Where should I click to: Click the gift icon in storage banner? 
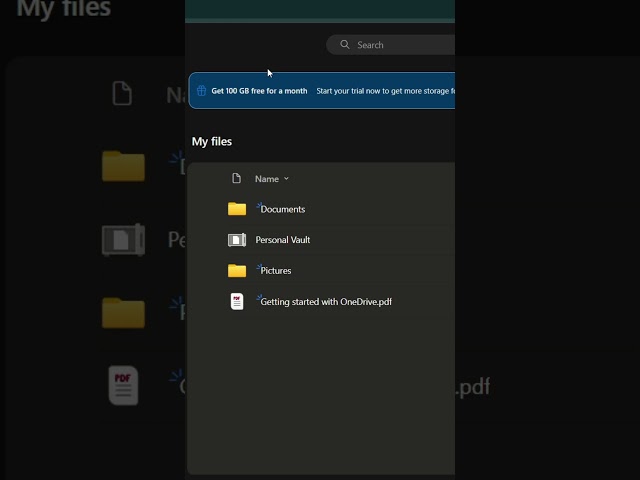click(201, 91)
